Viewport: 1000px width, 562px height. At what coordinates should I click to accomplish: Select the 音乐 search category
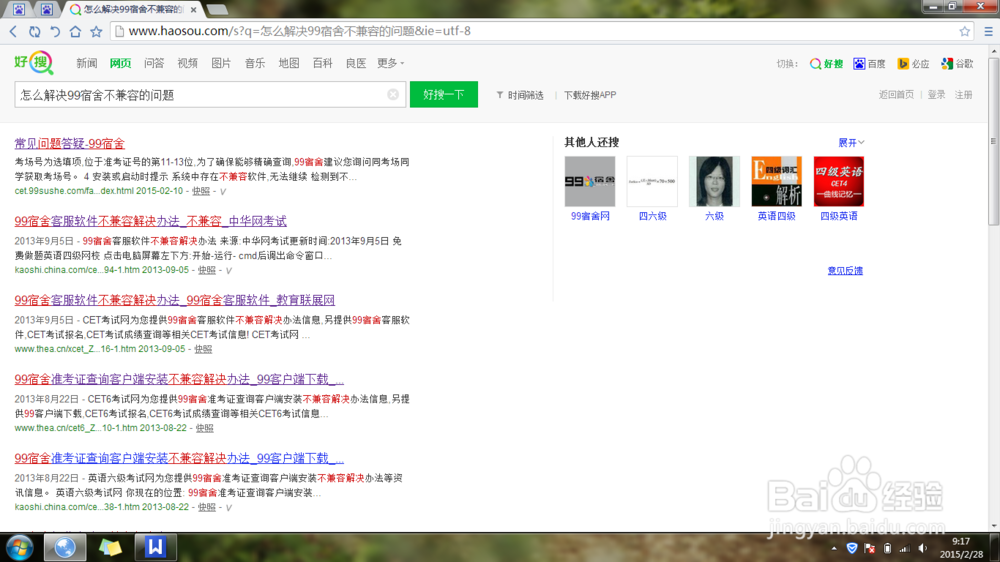[x=255, y=63]
